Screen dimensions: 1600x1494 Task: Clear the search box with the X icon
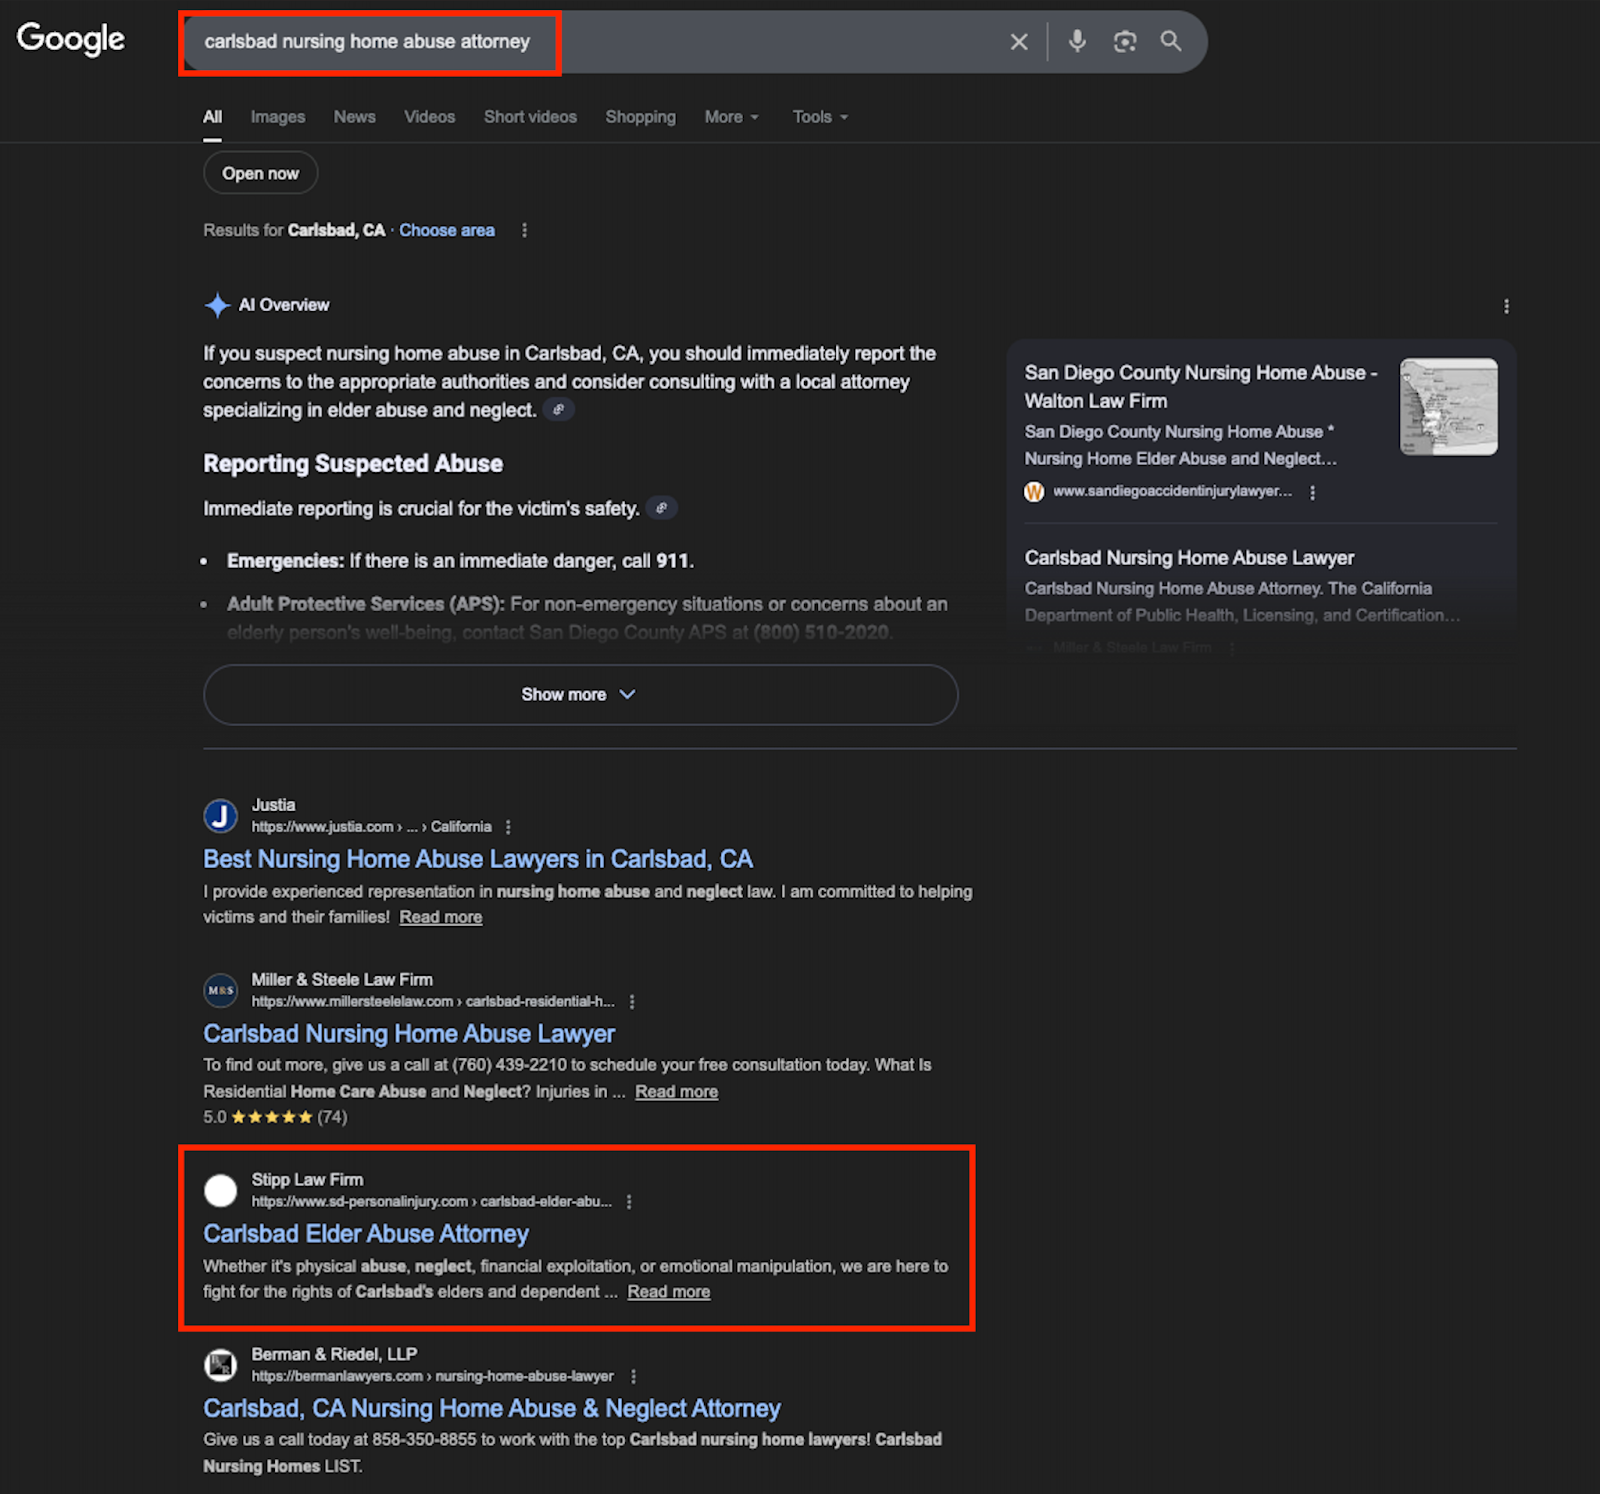(1018, 42)
